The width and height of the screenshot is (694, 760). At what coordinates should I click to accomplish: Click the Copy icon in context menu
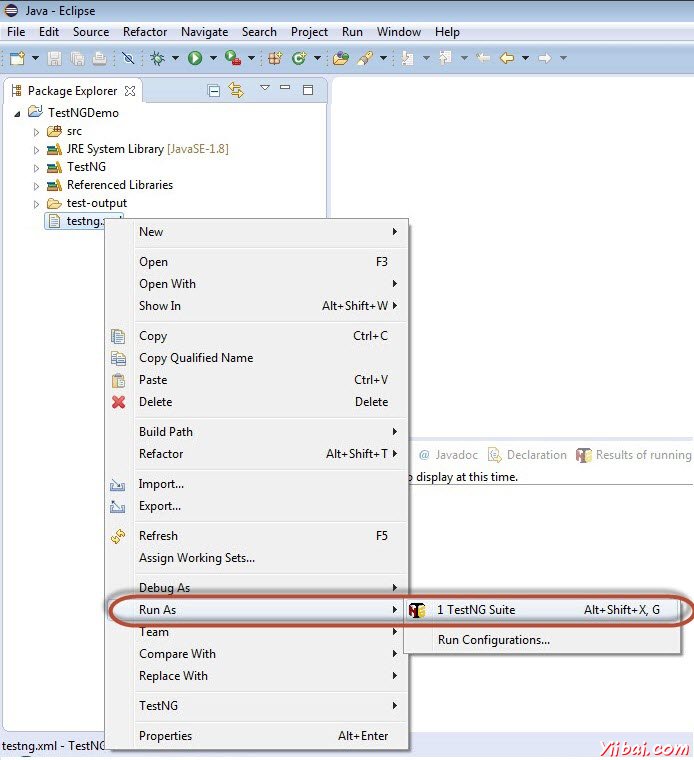pos(118,336)
